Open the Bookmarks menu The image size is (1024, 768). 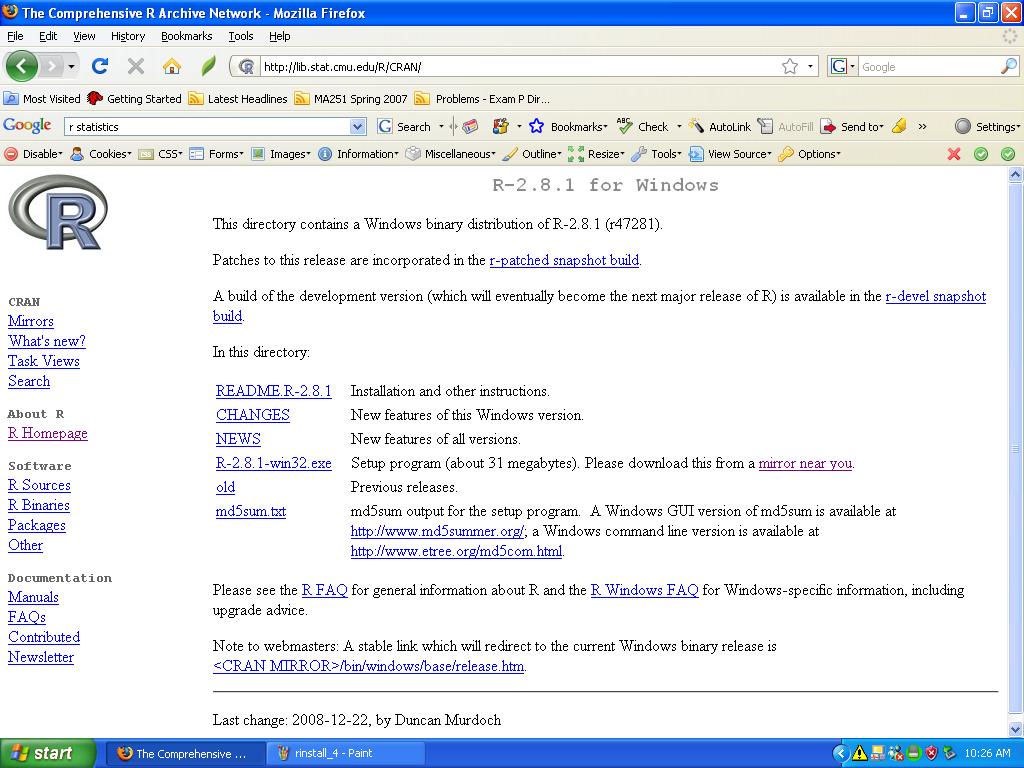point(186,36)
